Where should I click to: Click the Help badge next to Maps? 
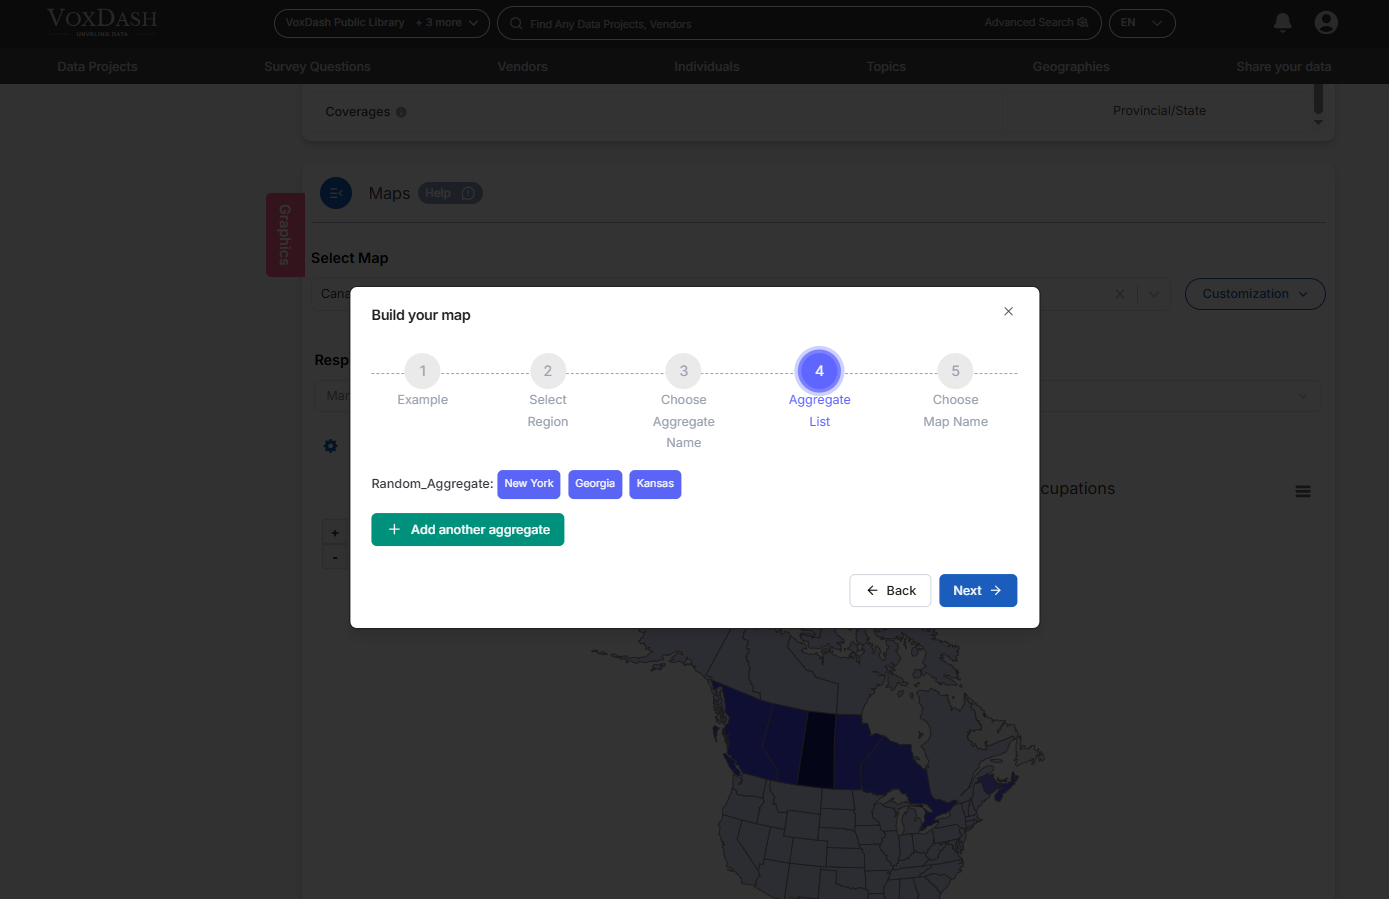pos(450,192)
